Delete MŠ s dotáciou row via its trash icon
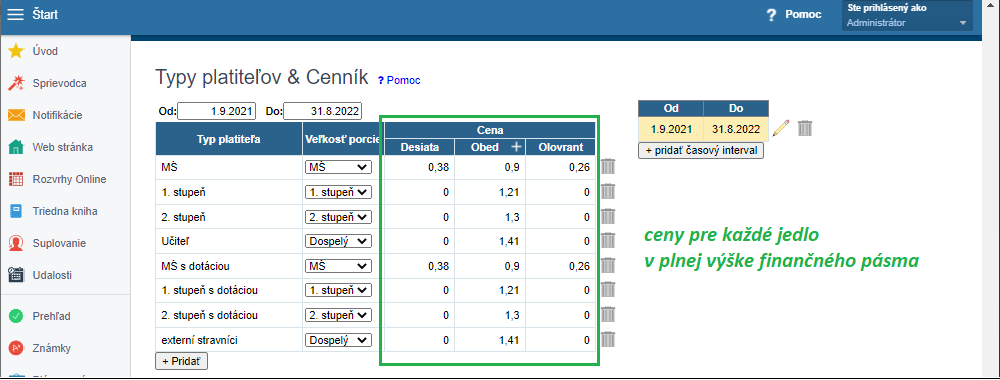 pyautogui.click(x=608, y=265)
